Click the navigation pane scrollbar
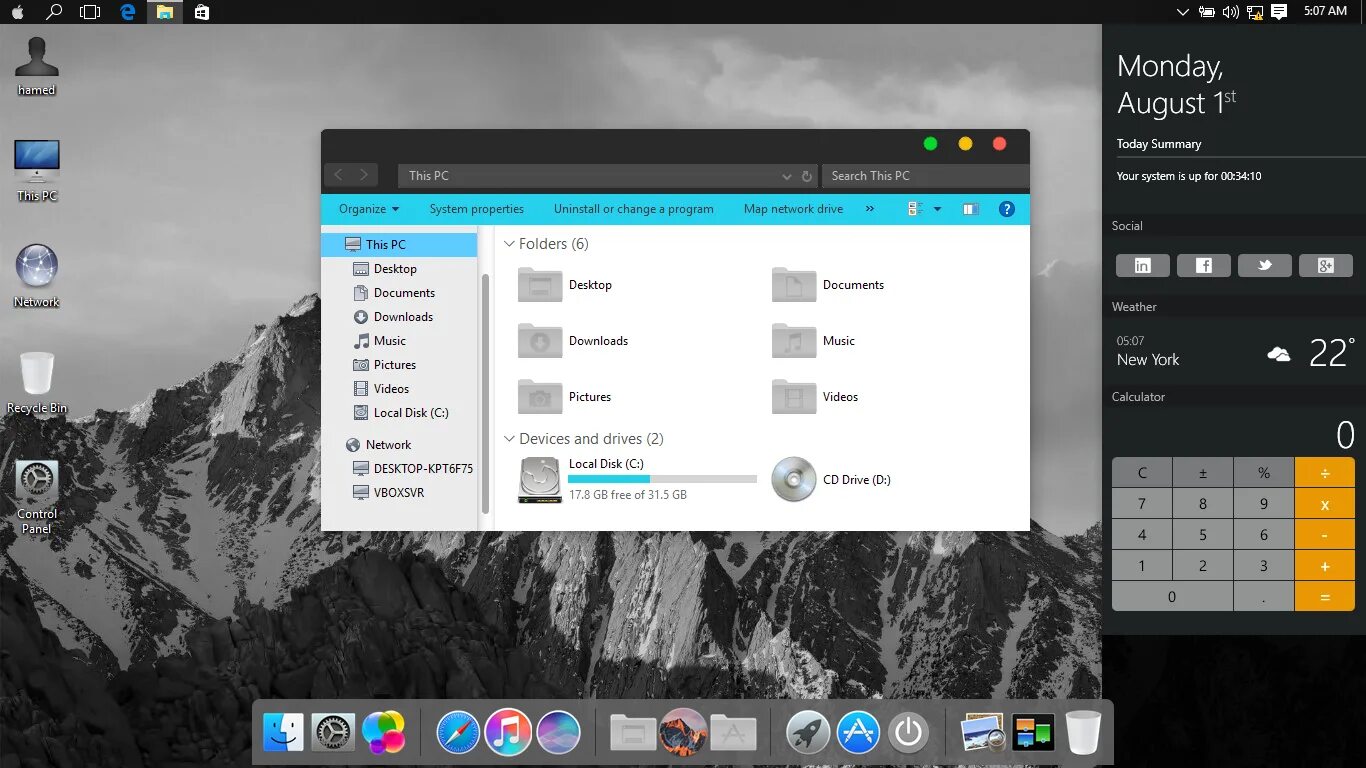Image resolution: width=1366 pixels, height=768 pixels. 485,393
